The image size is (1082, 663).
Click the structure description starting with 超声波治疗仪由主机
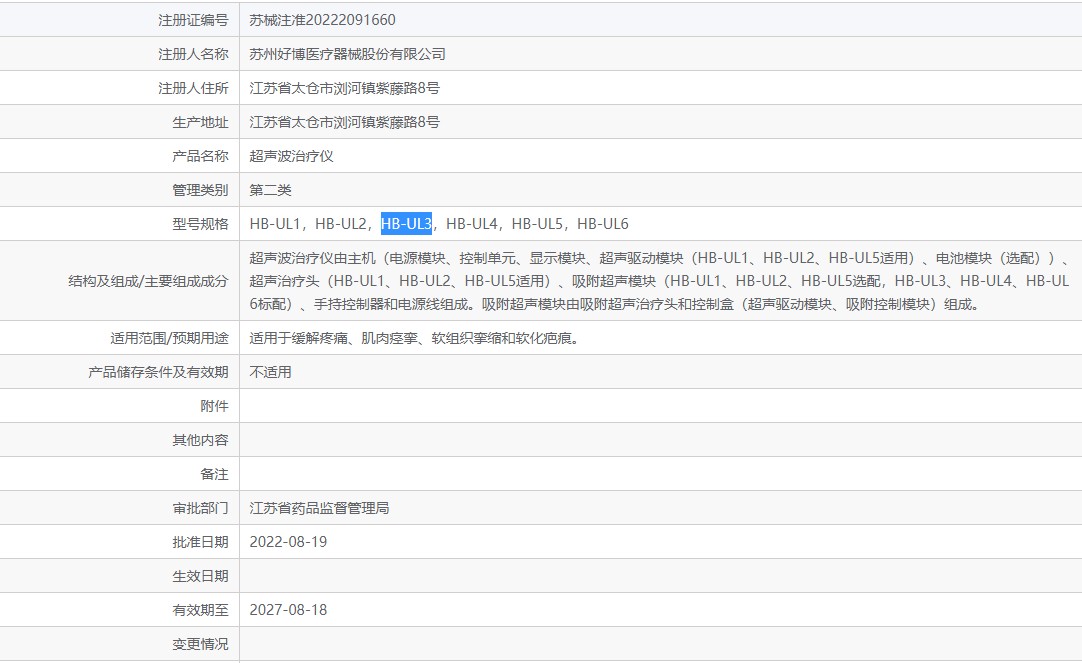point(659,281)
